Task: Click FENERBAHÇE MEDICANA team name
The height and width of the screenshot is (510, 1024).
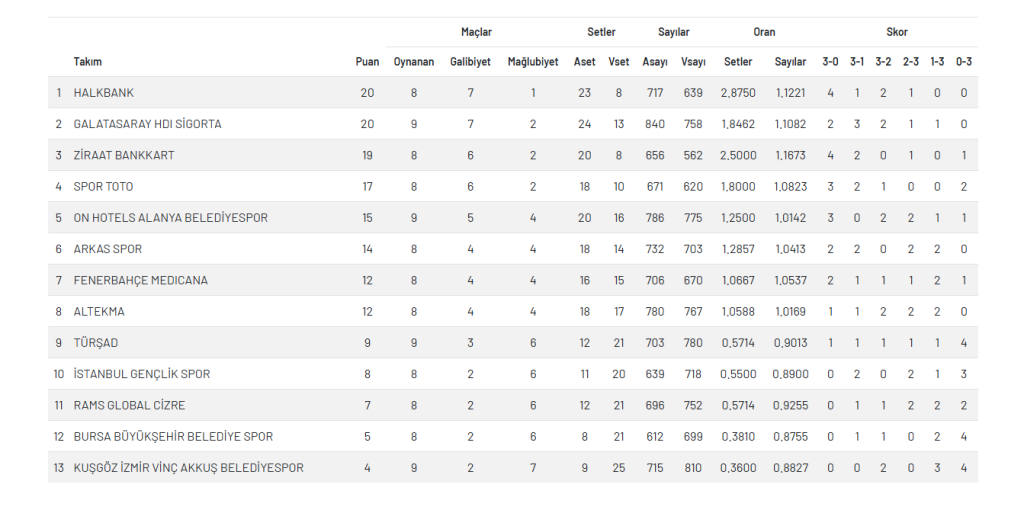Action: pyautogui.click(x=141, y=281)
